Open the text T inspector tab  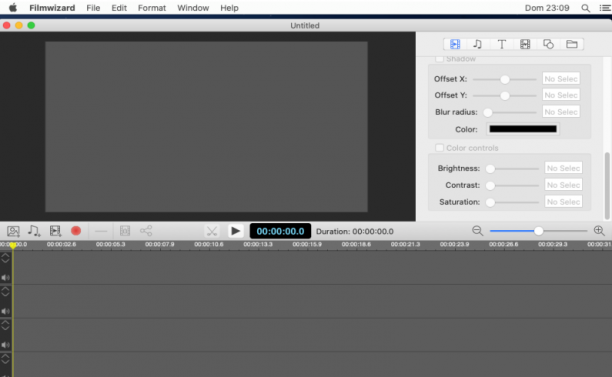click(x=502, y=44)
